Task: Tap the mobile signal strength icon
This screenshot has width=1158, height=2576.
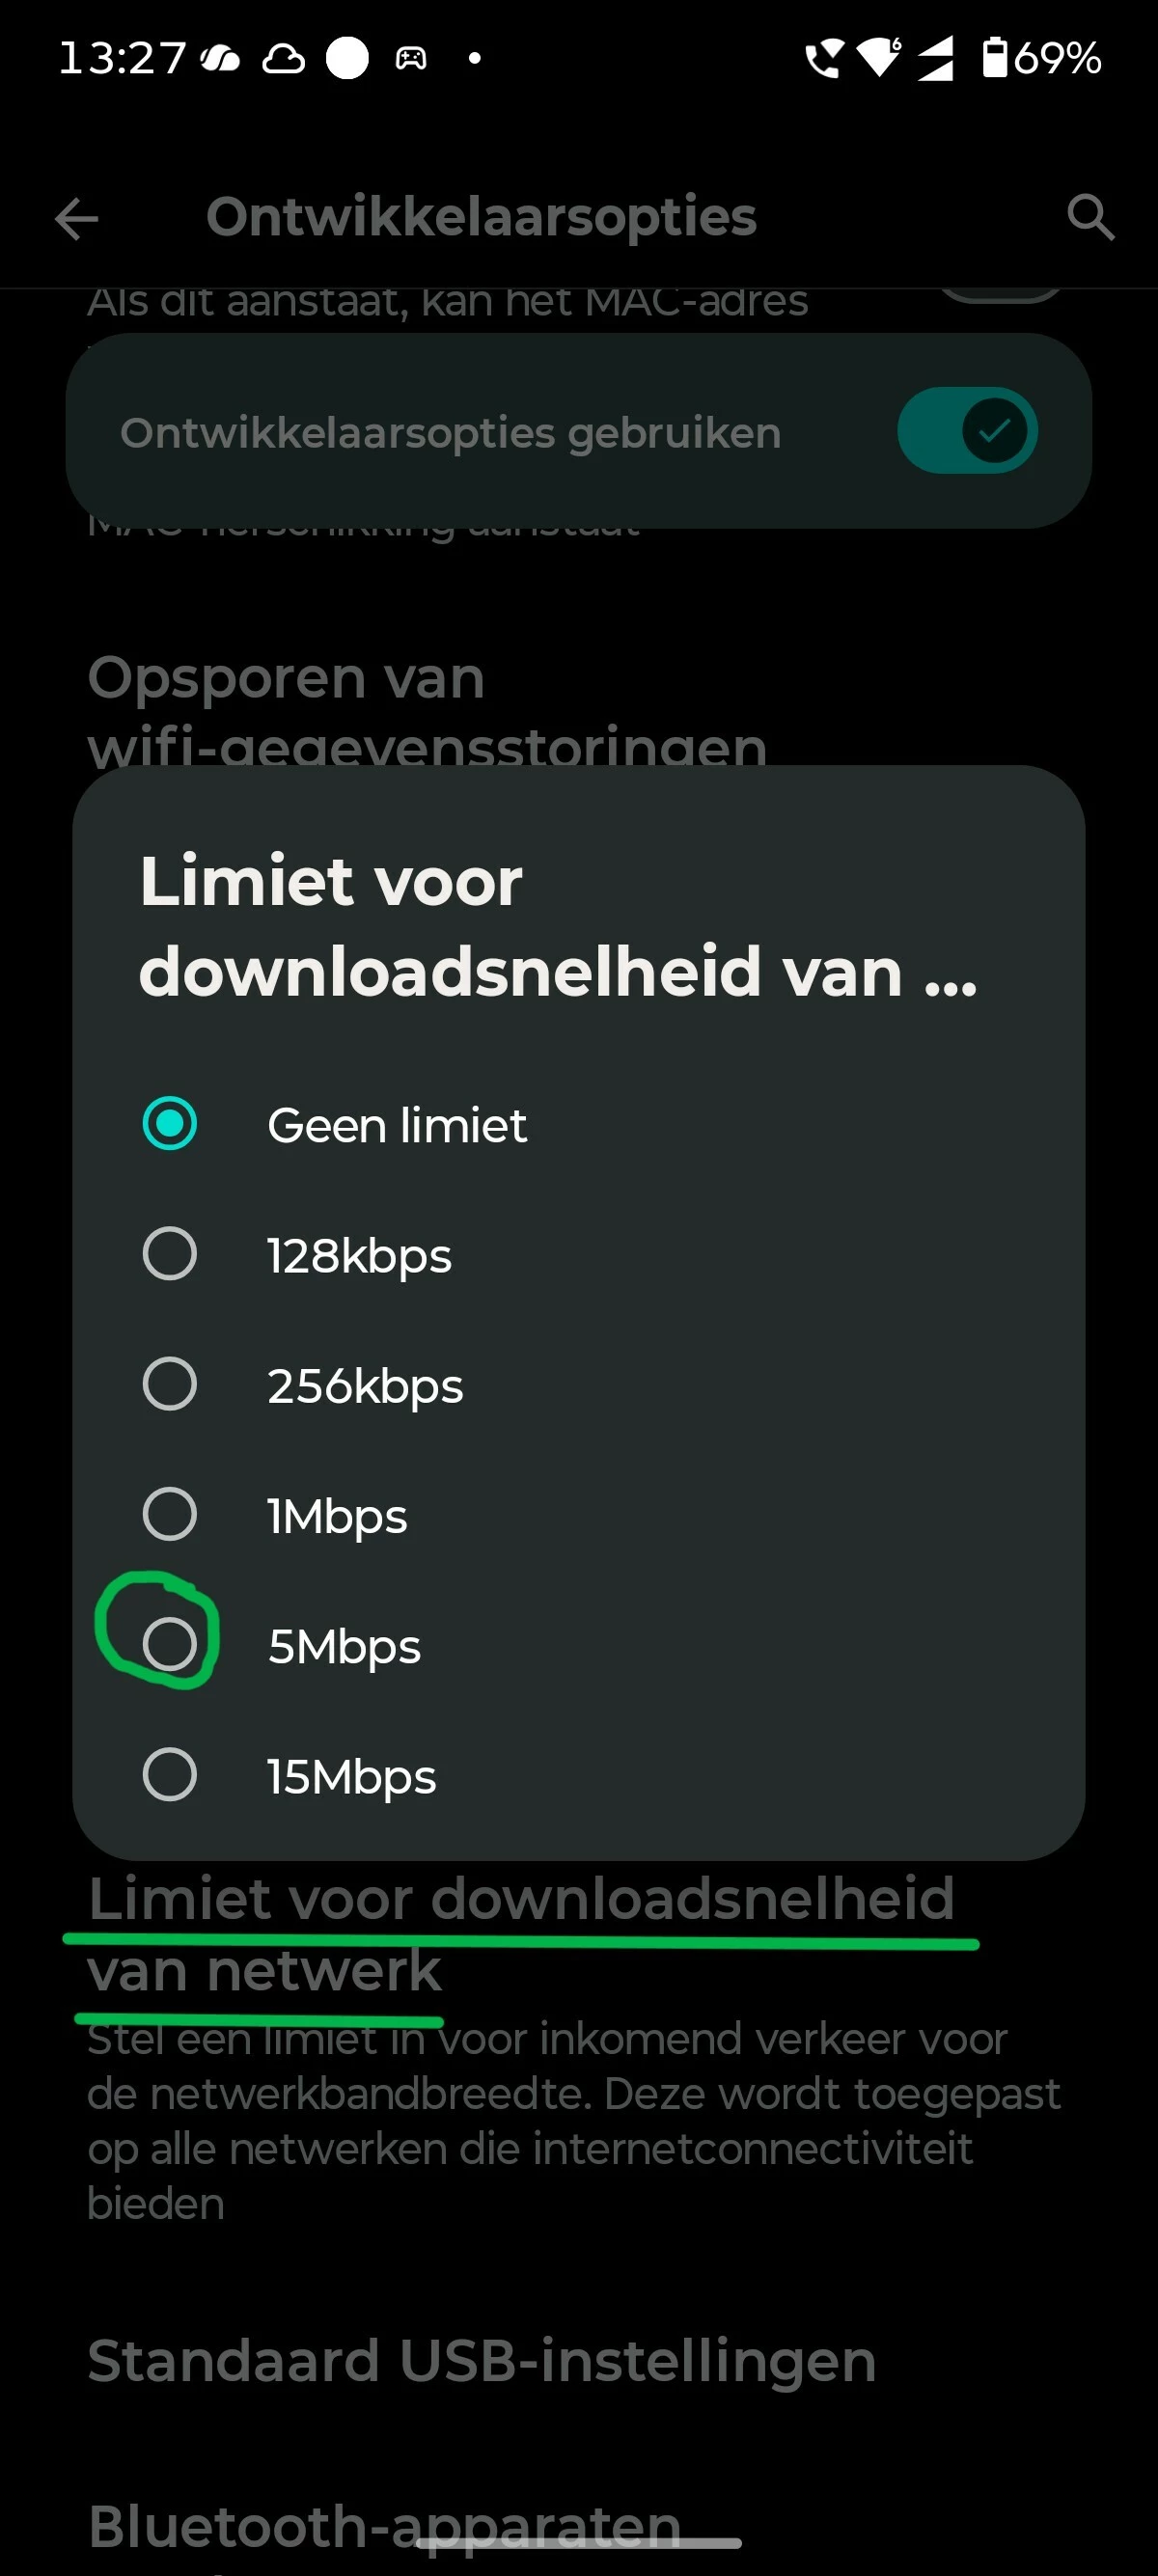Action: coord(934,58)
